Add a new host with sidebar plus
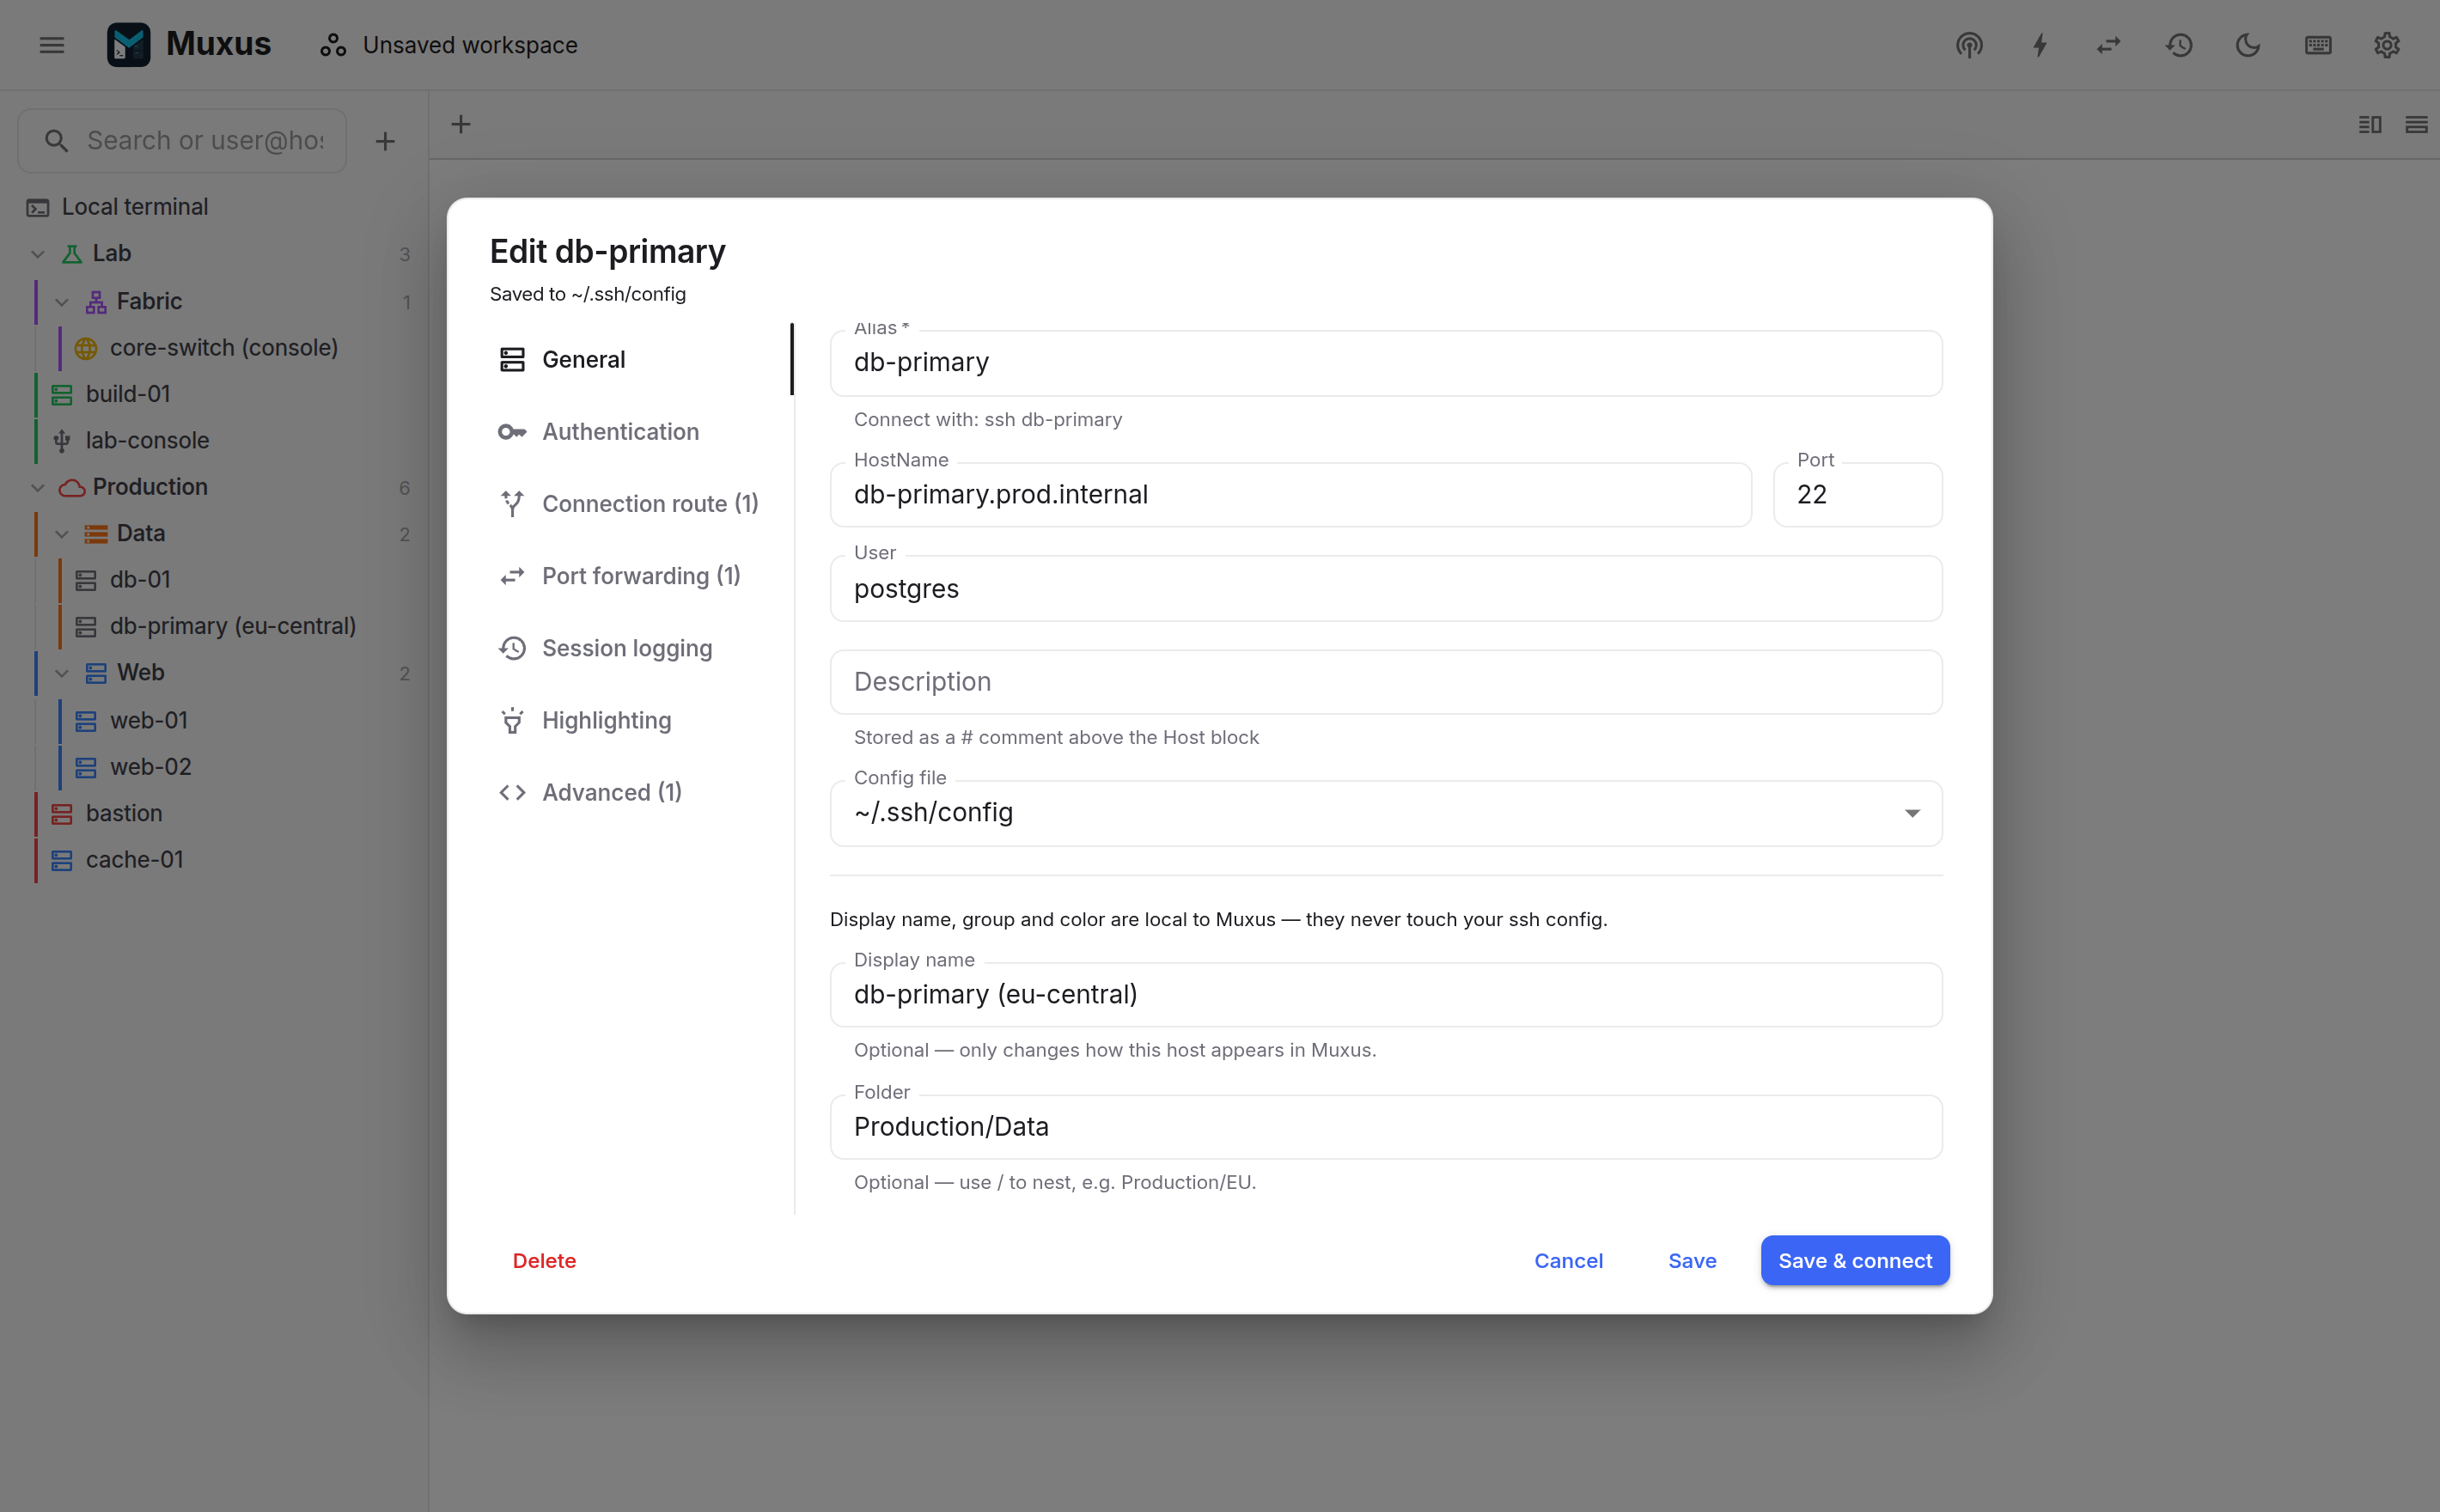Viewport: 2440px width, 1512px height. click(385, 141)
